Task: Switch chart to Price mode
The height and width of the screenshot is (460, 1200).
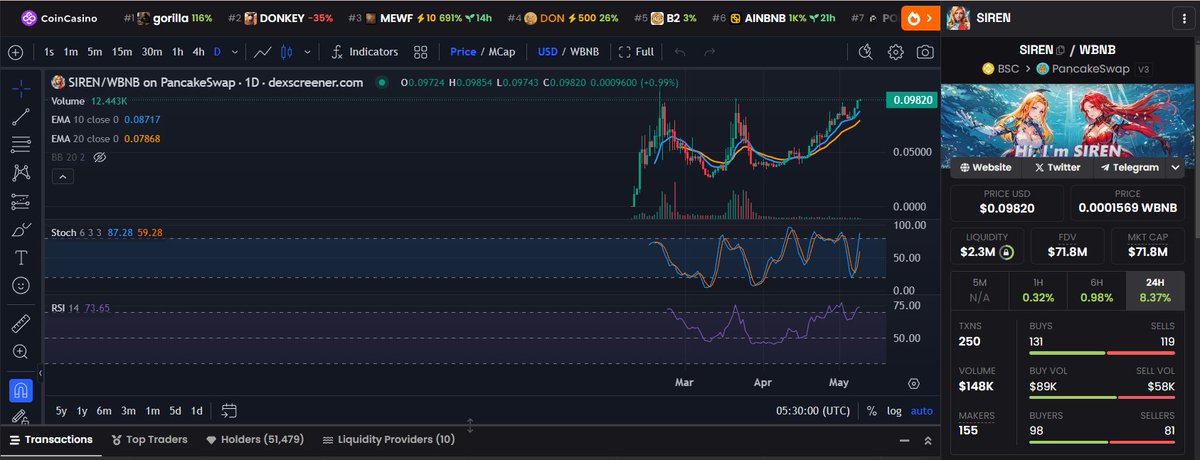Action: (463, 52)
